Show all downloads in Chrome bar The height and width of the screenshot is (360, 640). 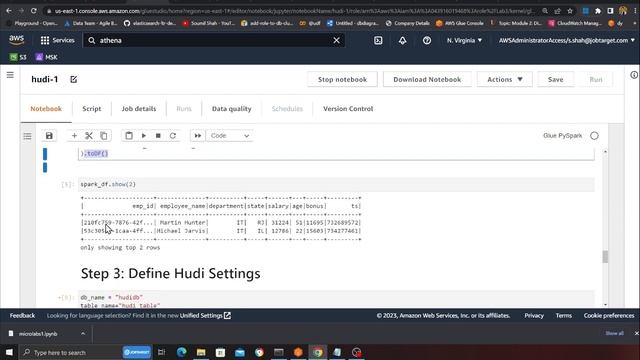click(614, 333)
